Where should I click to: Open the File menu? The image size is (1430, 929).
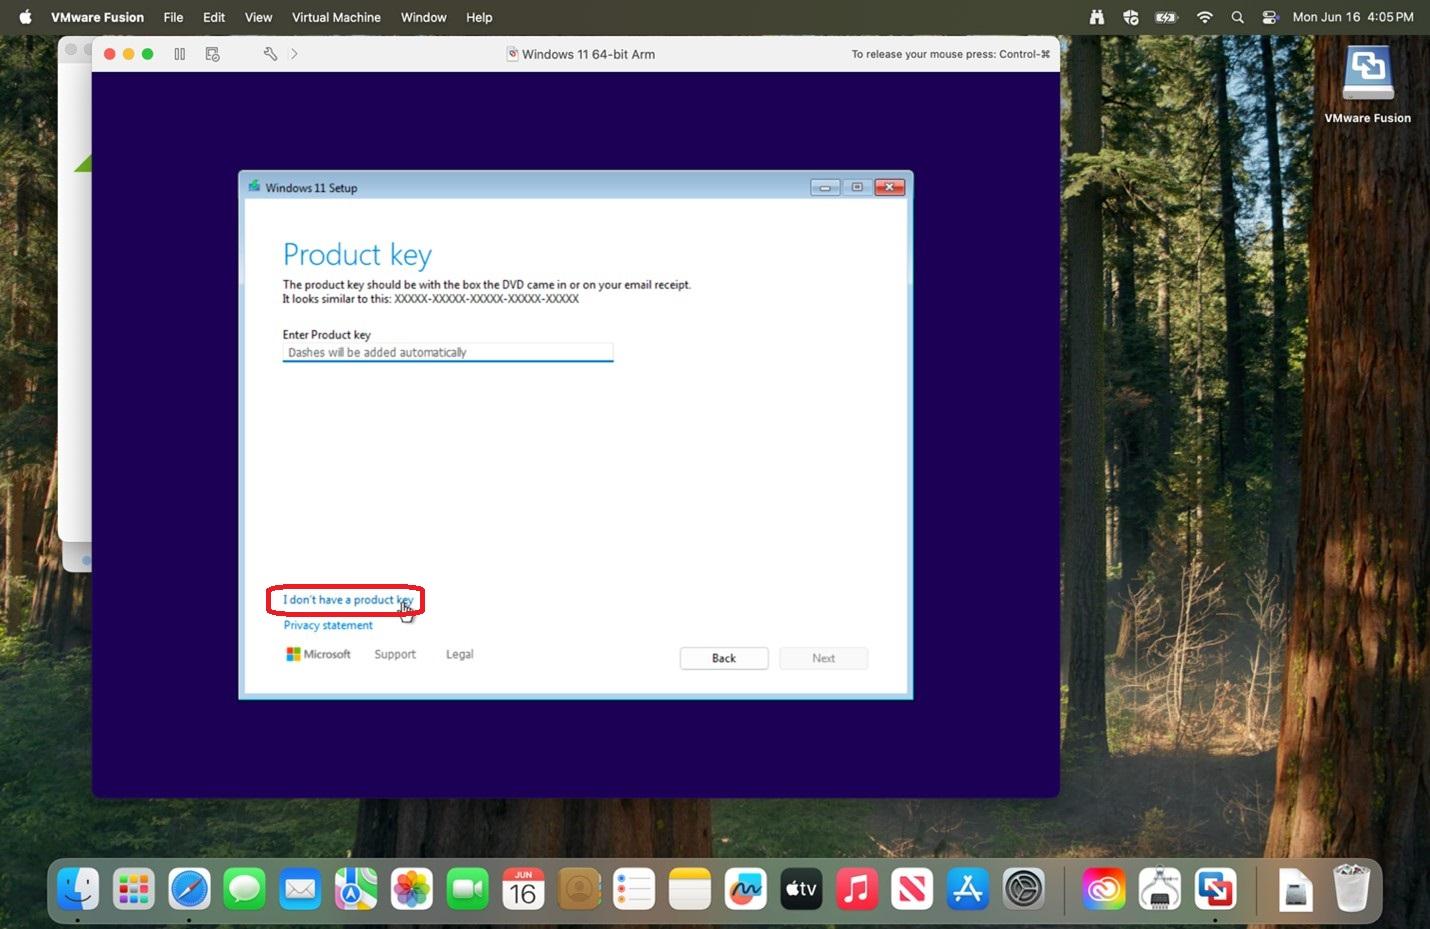(173, 17)
